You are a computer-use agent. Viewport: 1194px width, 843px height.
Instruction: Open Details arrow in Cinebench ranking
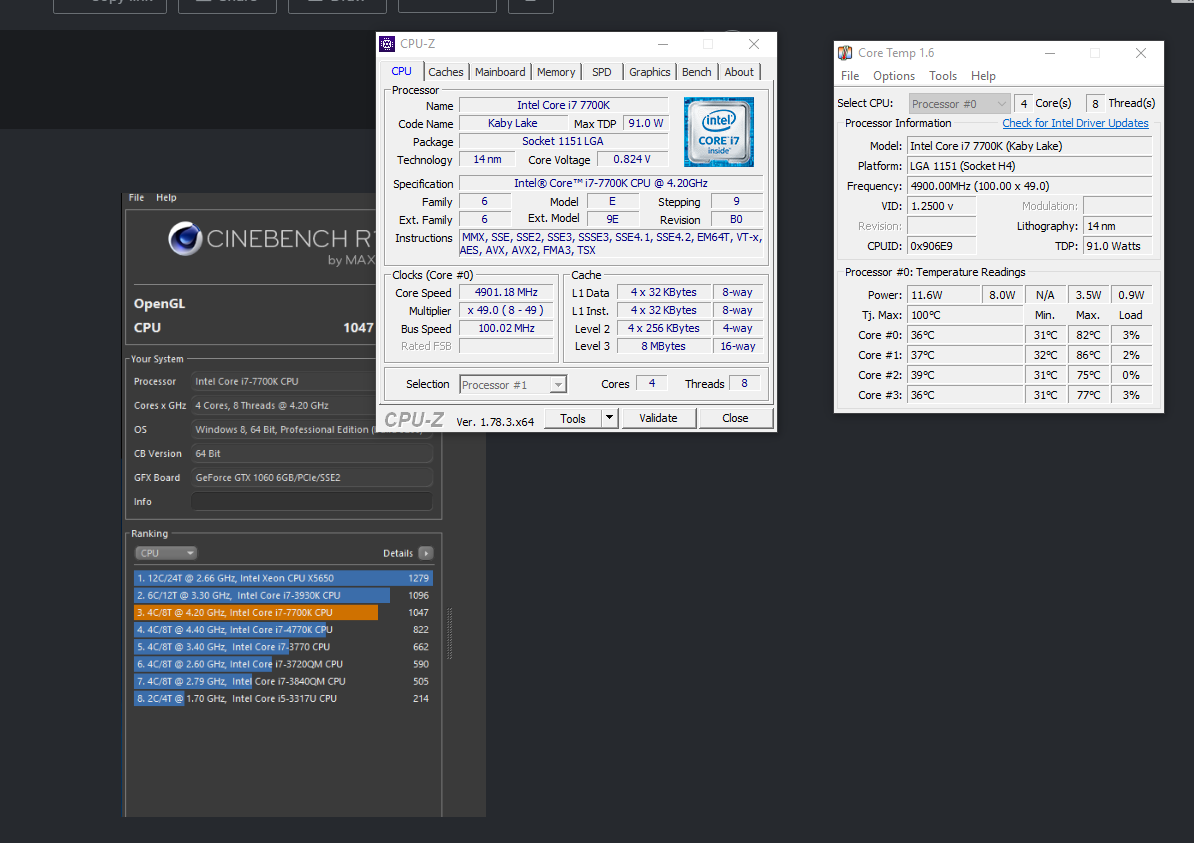[x=426, y=553]
